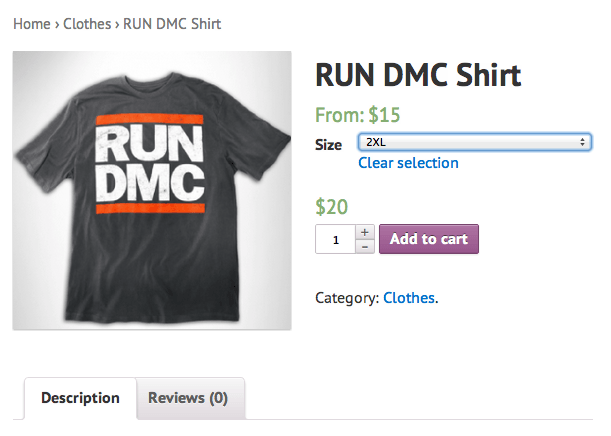The width and height of the screenshot is (611, 436).
Task: Click the arrows on the Size selector
Action: coord(583,143)
